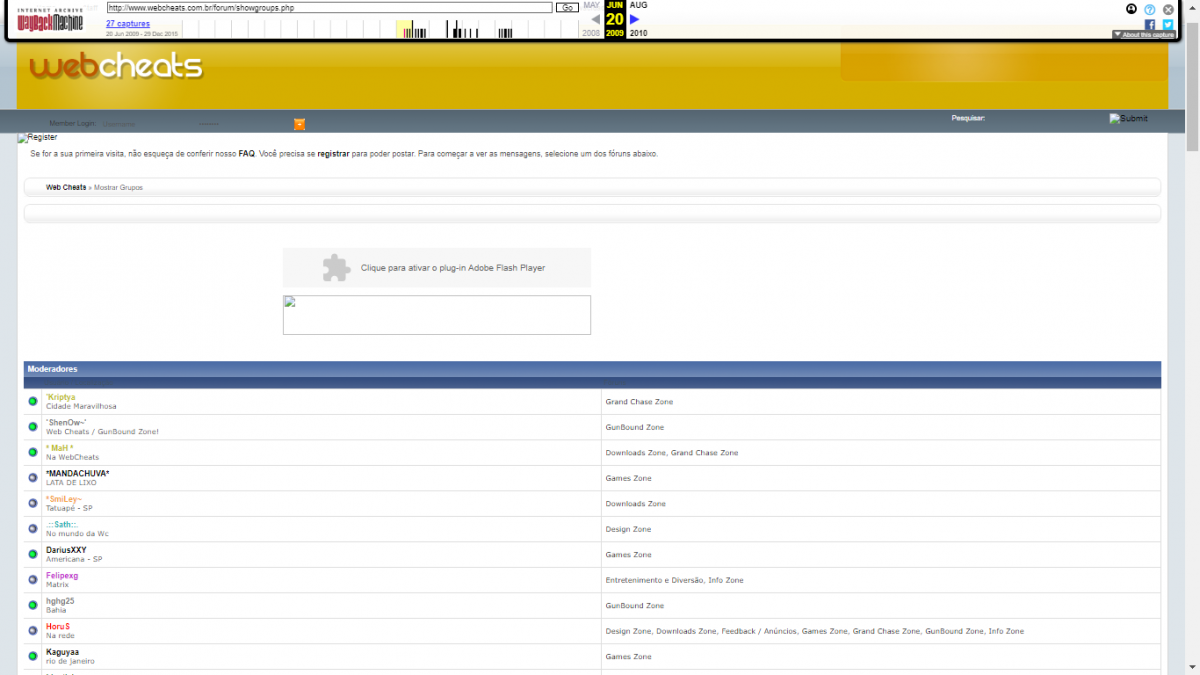Share capture on Facebook
This screenshot has height=675, width=1200.
pyautogui.click(x=1150, y=25)
